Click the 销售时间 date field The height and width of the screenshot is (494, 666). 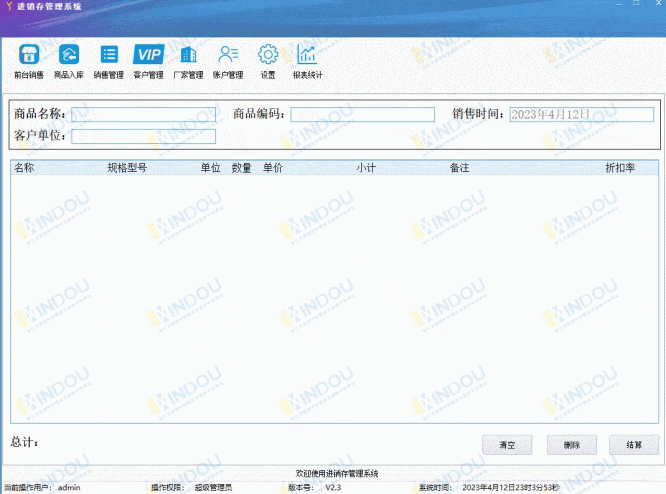(580, 115)
